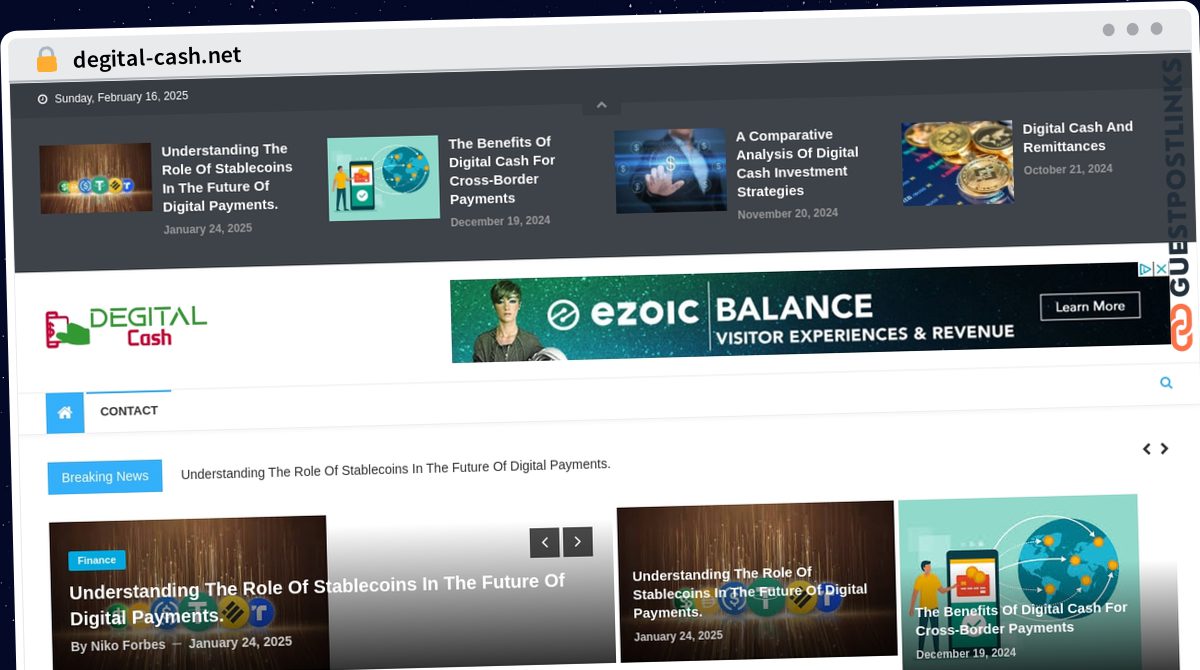Open the search magnifier icon
This screenshot has height=670, width=1200.
point(1166,382)
